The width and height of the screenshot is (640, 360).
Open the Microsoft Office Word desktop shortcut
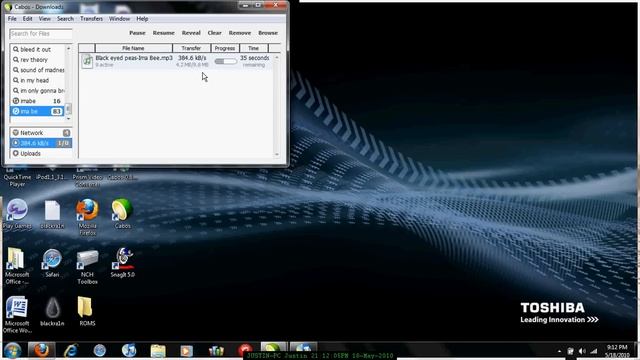pyautogui.click(x=17, y=314)
